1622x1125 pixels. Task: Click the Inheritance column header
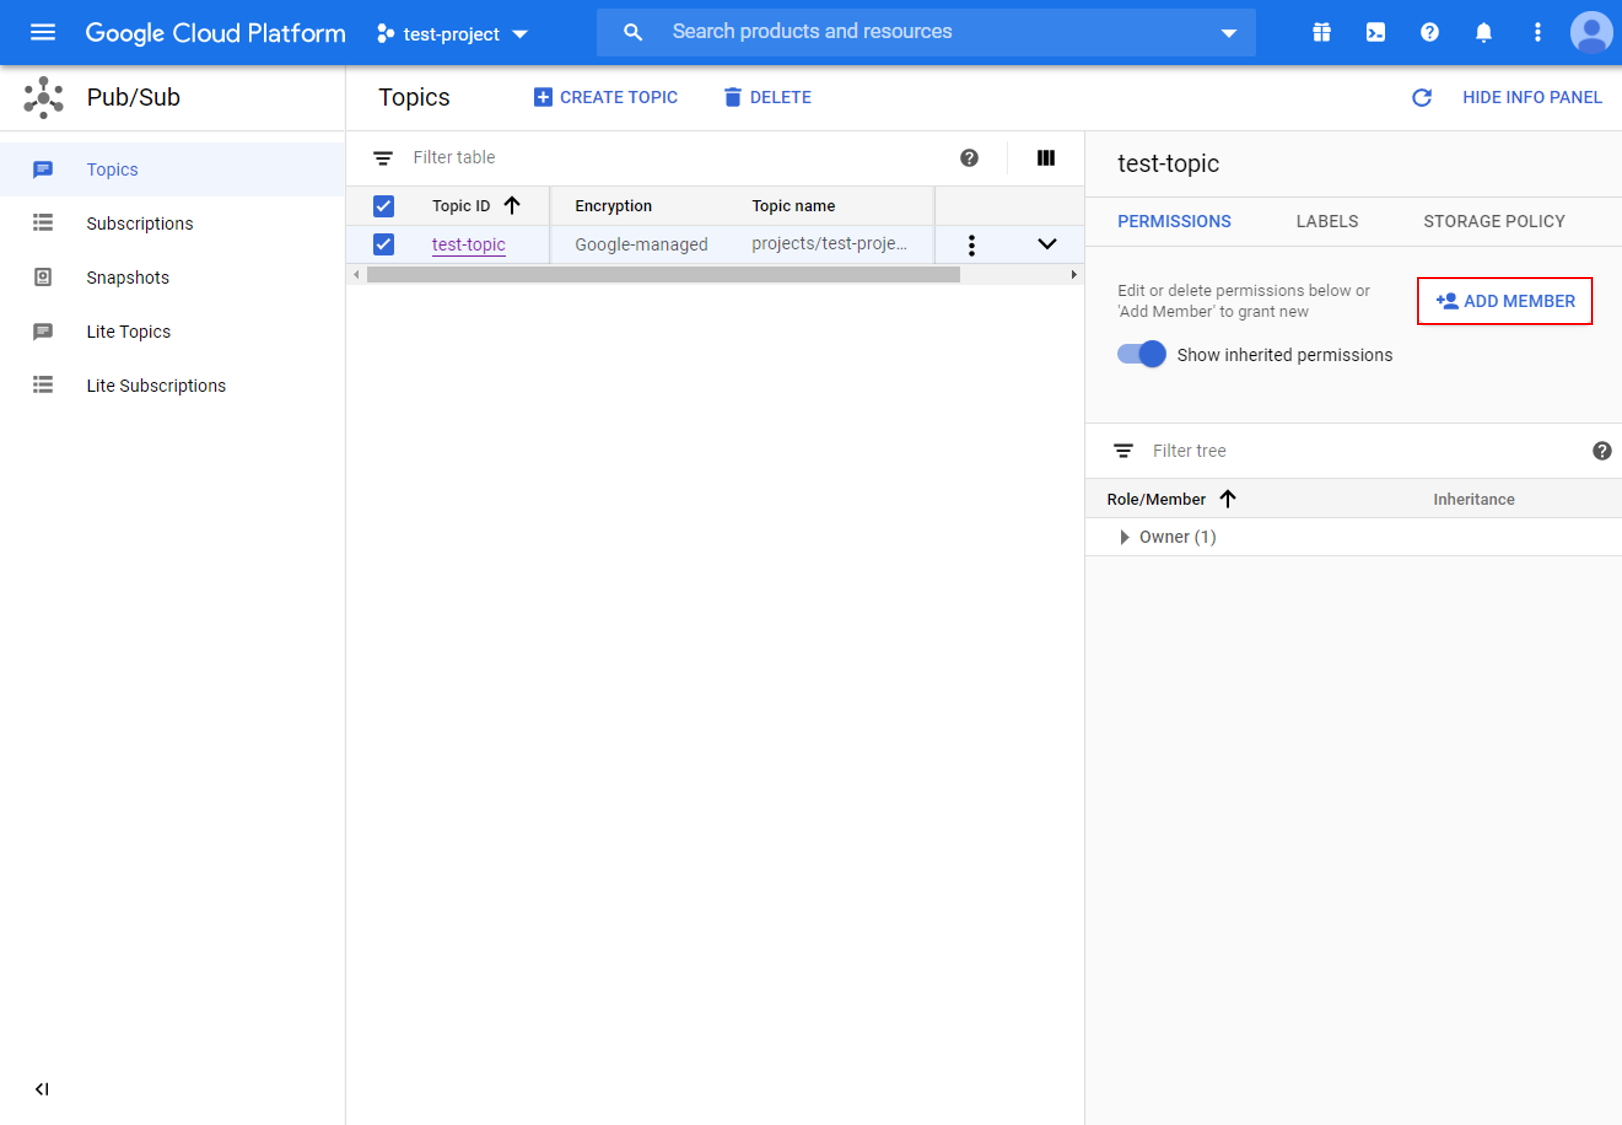[x=1474, y=499]
